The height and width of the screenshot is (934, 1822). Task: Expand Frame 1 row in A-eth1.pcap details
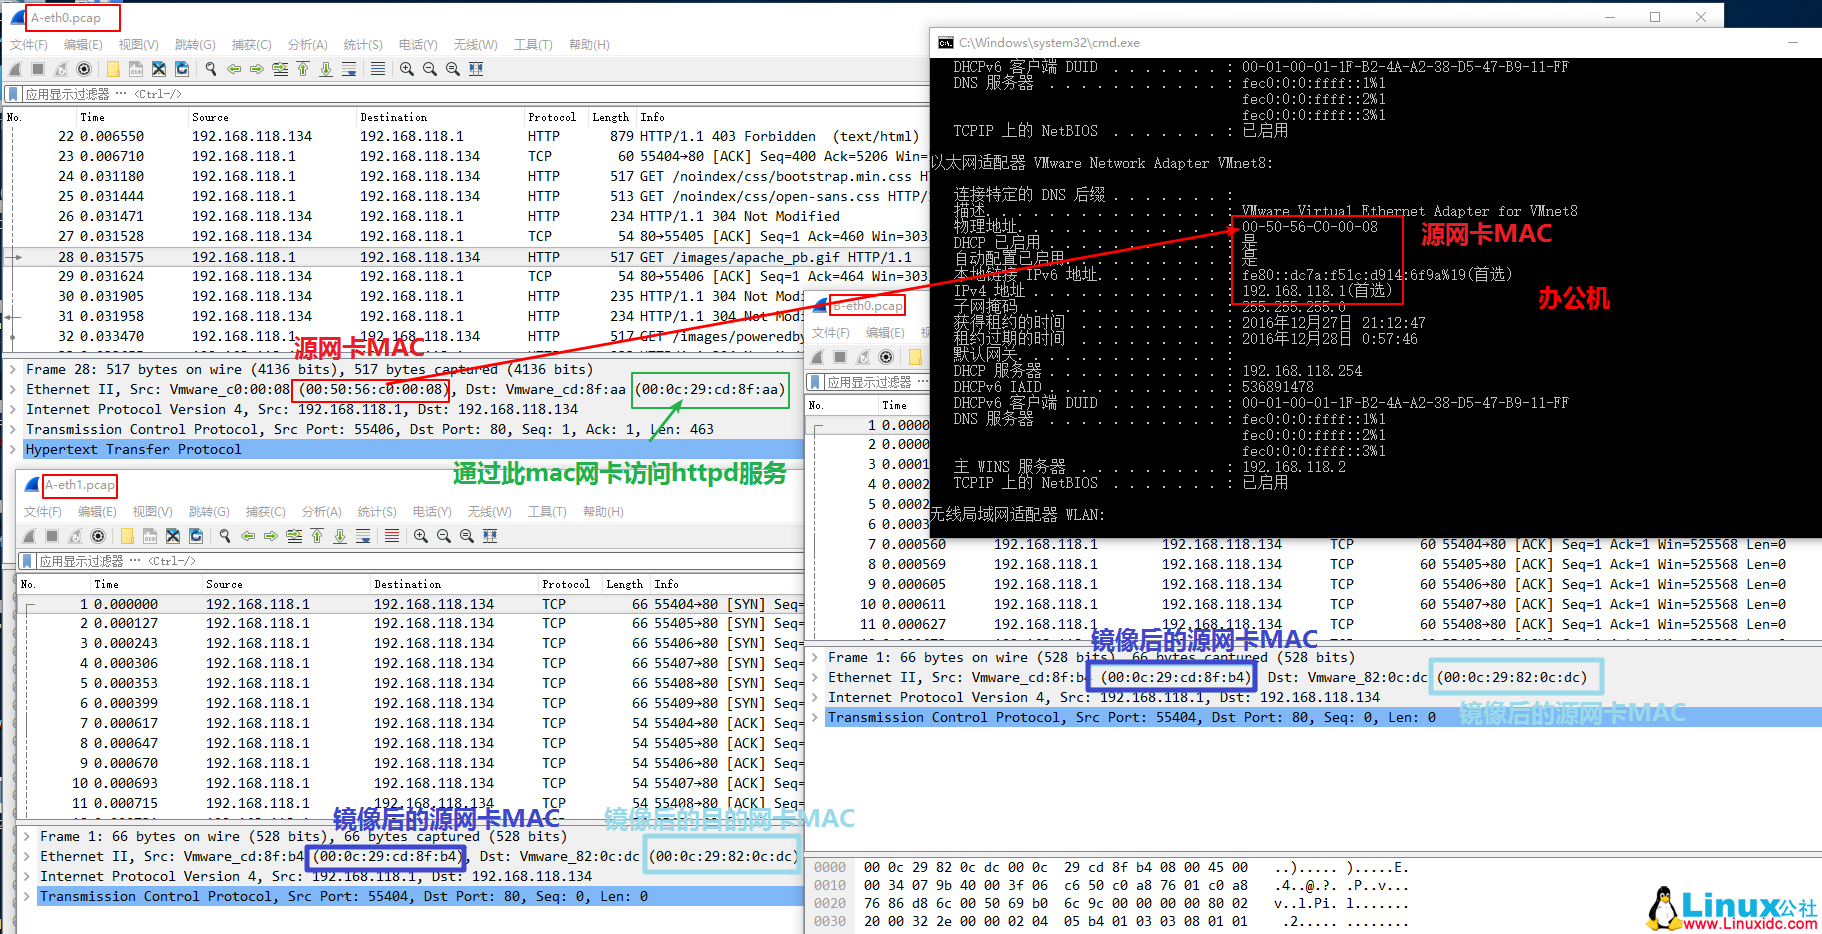(27, 837)
